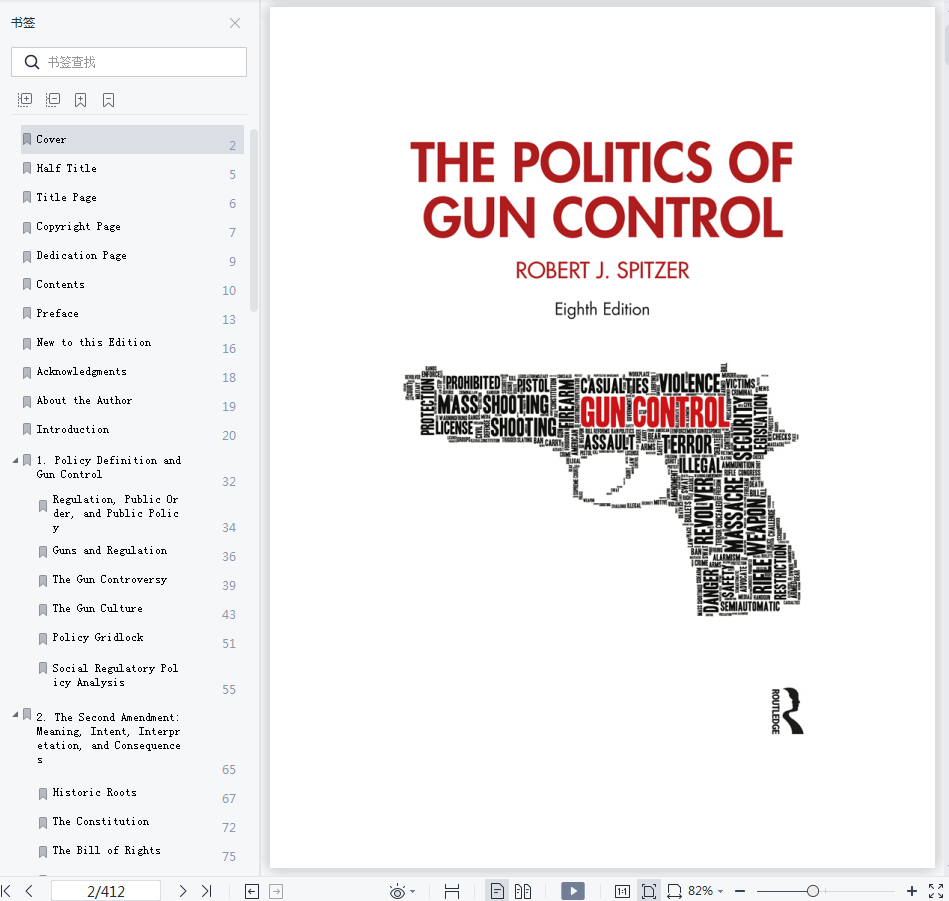Toggle continuous scrolling mode
This screenshot has width=949, height=901.
pos(452,891)
